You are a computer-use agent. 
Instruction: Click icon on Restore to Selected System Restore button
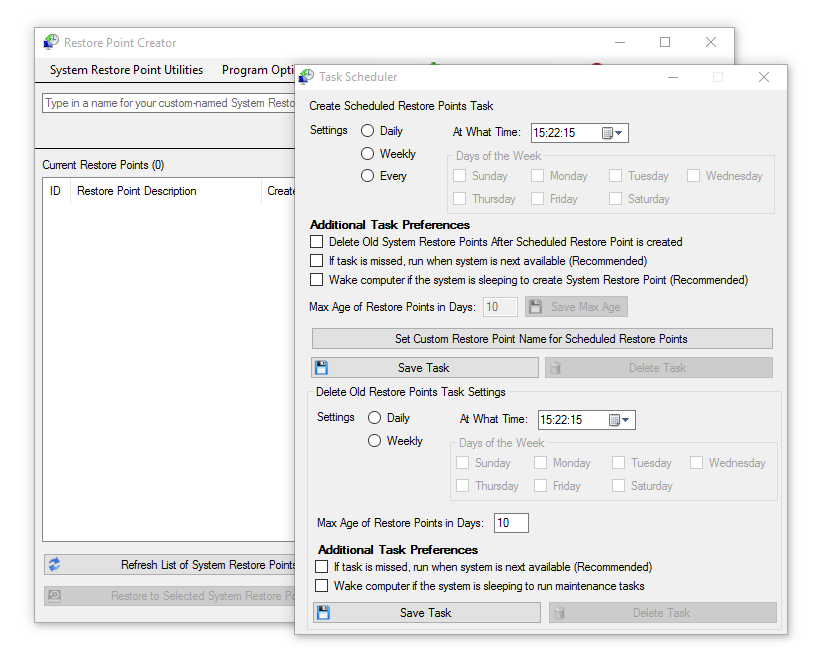55,596
